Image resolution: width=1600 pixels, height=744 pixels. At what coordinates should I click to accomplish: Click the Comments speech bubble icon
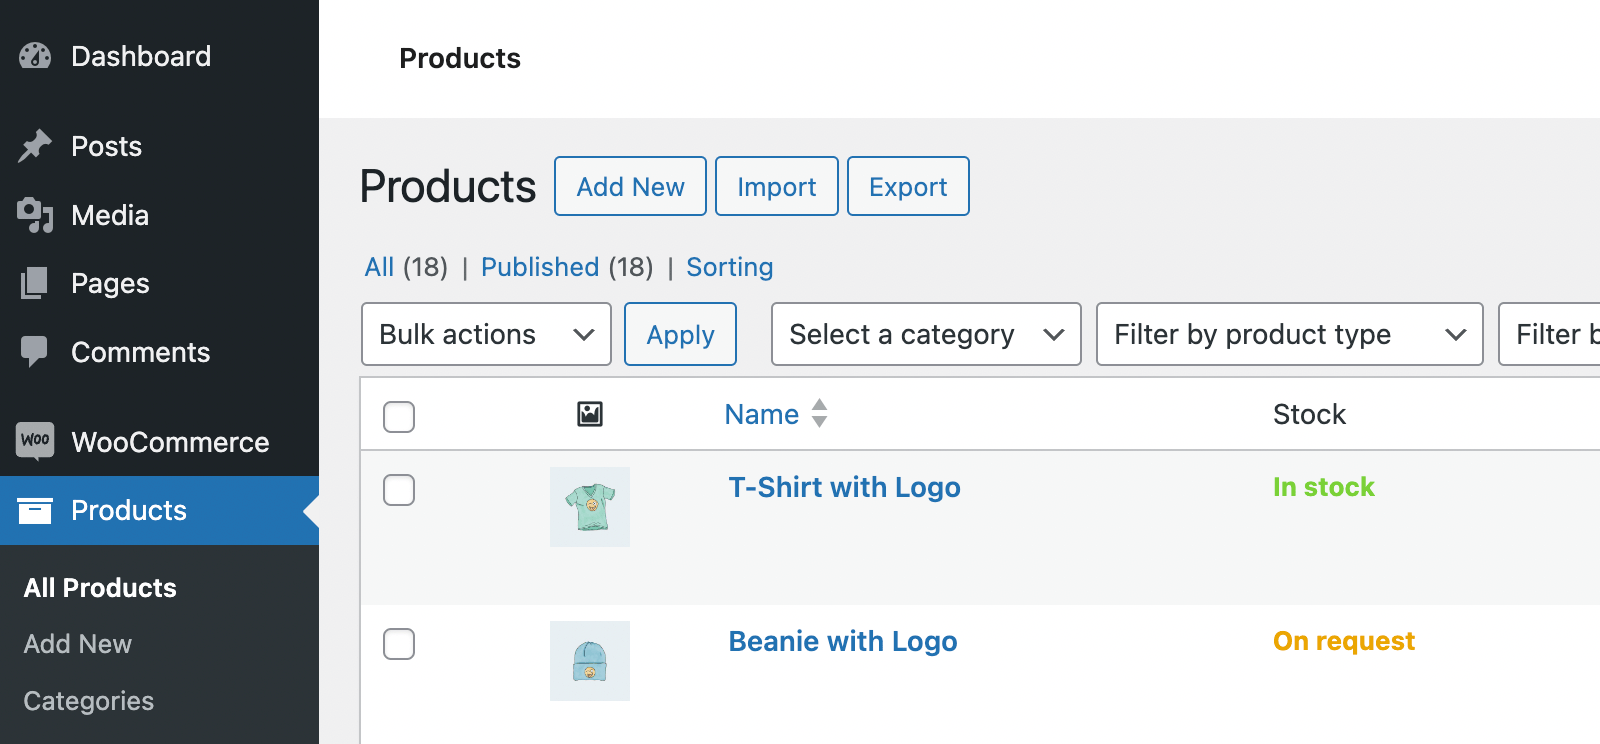pyautogui.click(x=35, y=352)
